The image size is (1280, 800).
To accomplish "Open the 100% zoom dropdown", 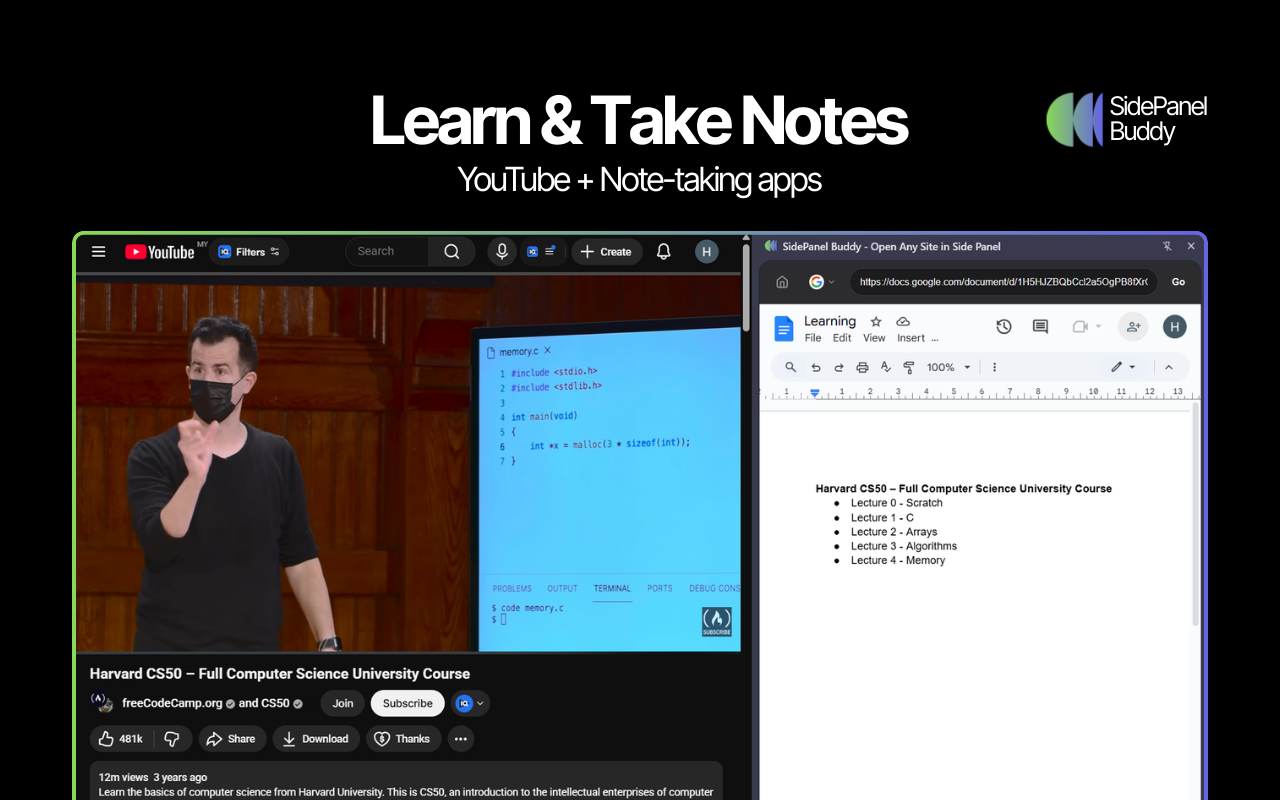I will click(x=949, y=367).
